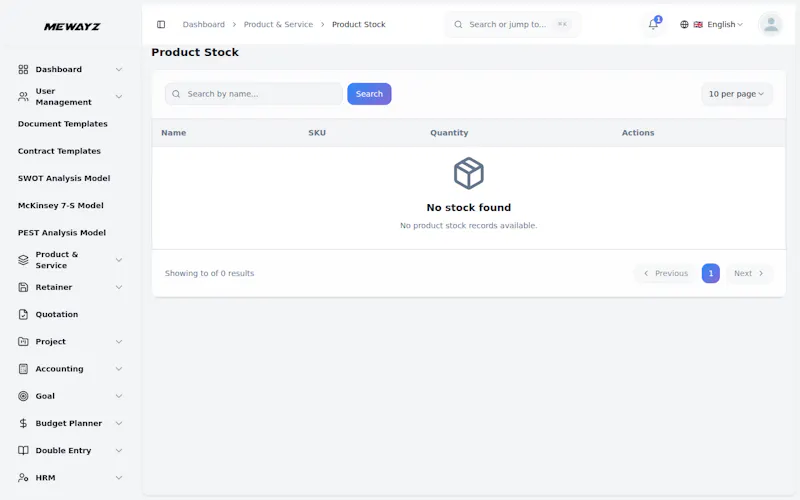Click the Retainer icon in sidebar
The width and height of the screenshot is (800, 500).
click(x=23, y=287)
